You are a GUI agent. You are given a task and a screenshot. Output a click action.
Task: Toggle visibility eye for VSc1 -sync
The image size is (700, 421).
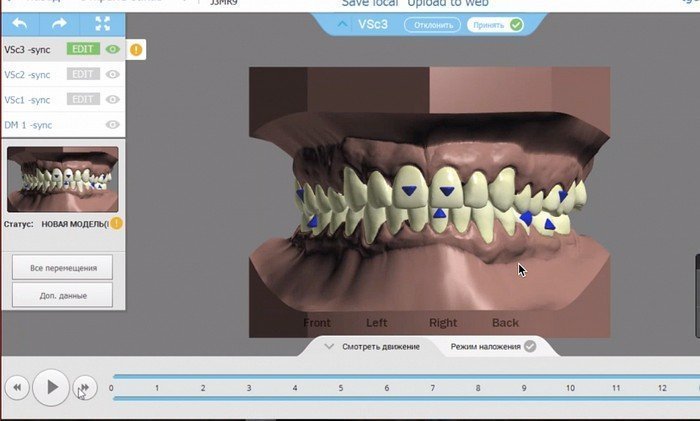[112, 99]
